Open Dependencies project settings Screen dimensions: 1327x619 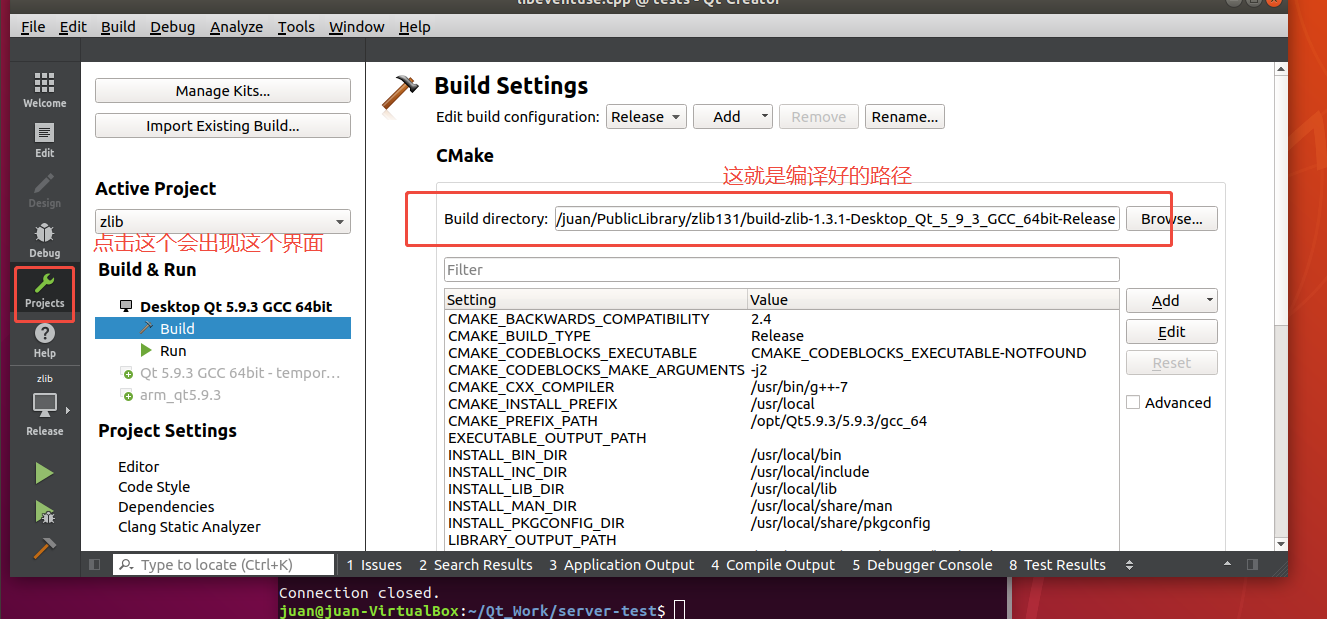(x=166, y=507)
